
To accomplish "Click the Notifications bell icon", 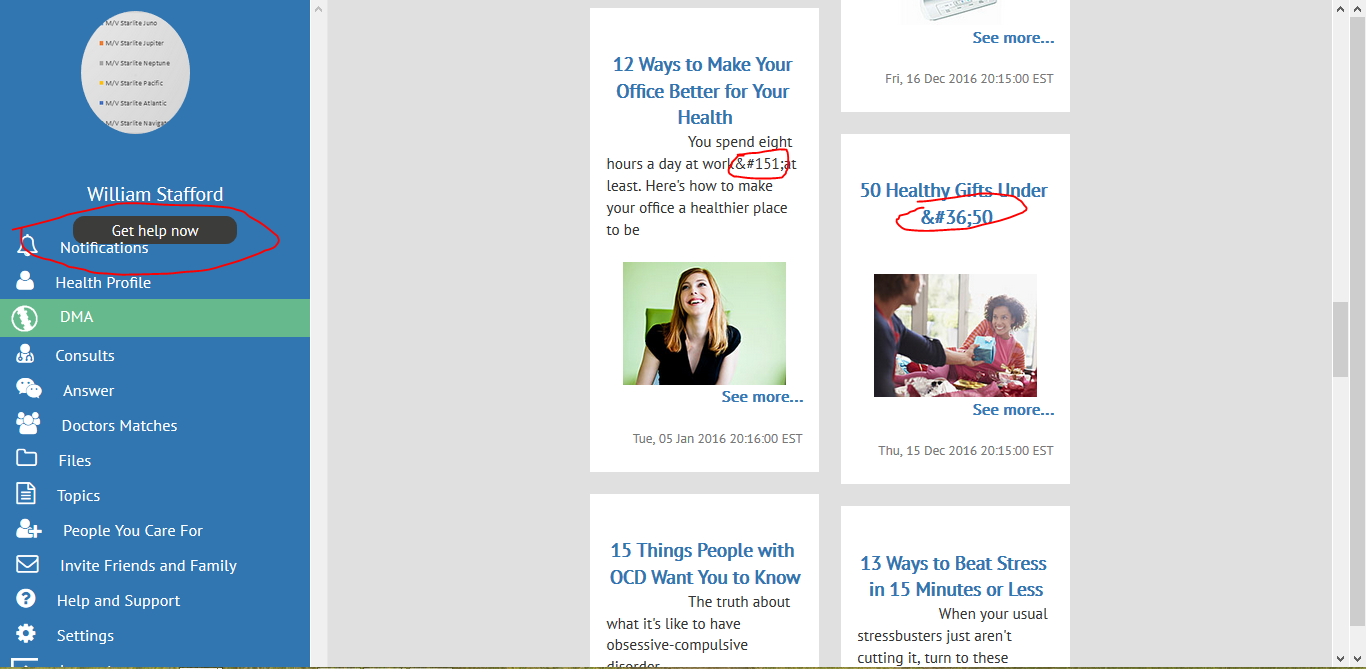I will point(28,246).
